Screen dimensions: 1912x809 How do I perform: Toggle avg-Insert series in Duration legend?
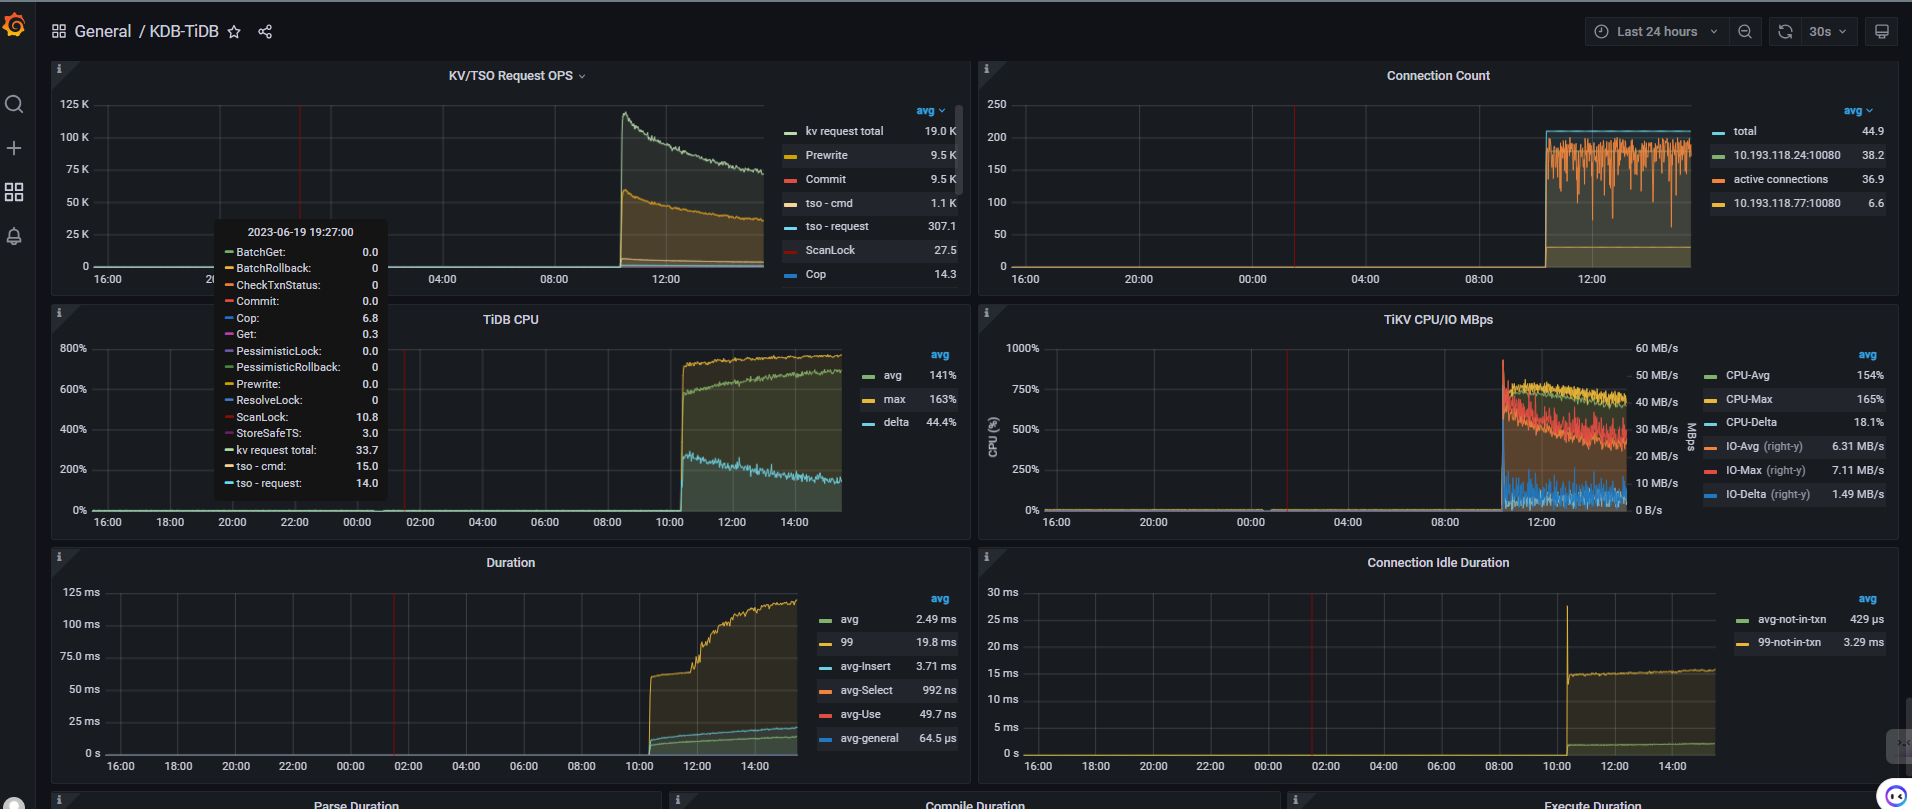[x=865, y=666]
